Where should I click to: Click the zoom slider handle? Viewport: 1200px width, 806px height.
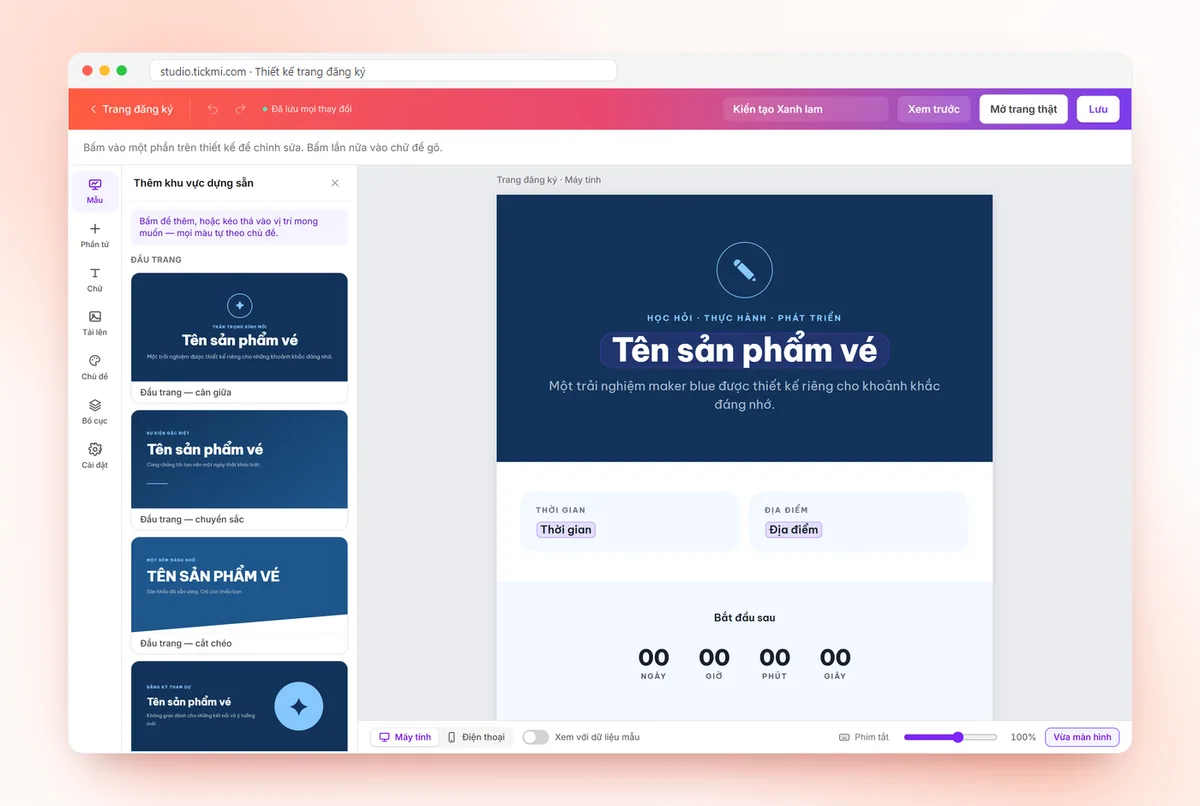[x=957, y=737]
